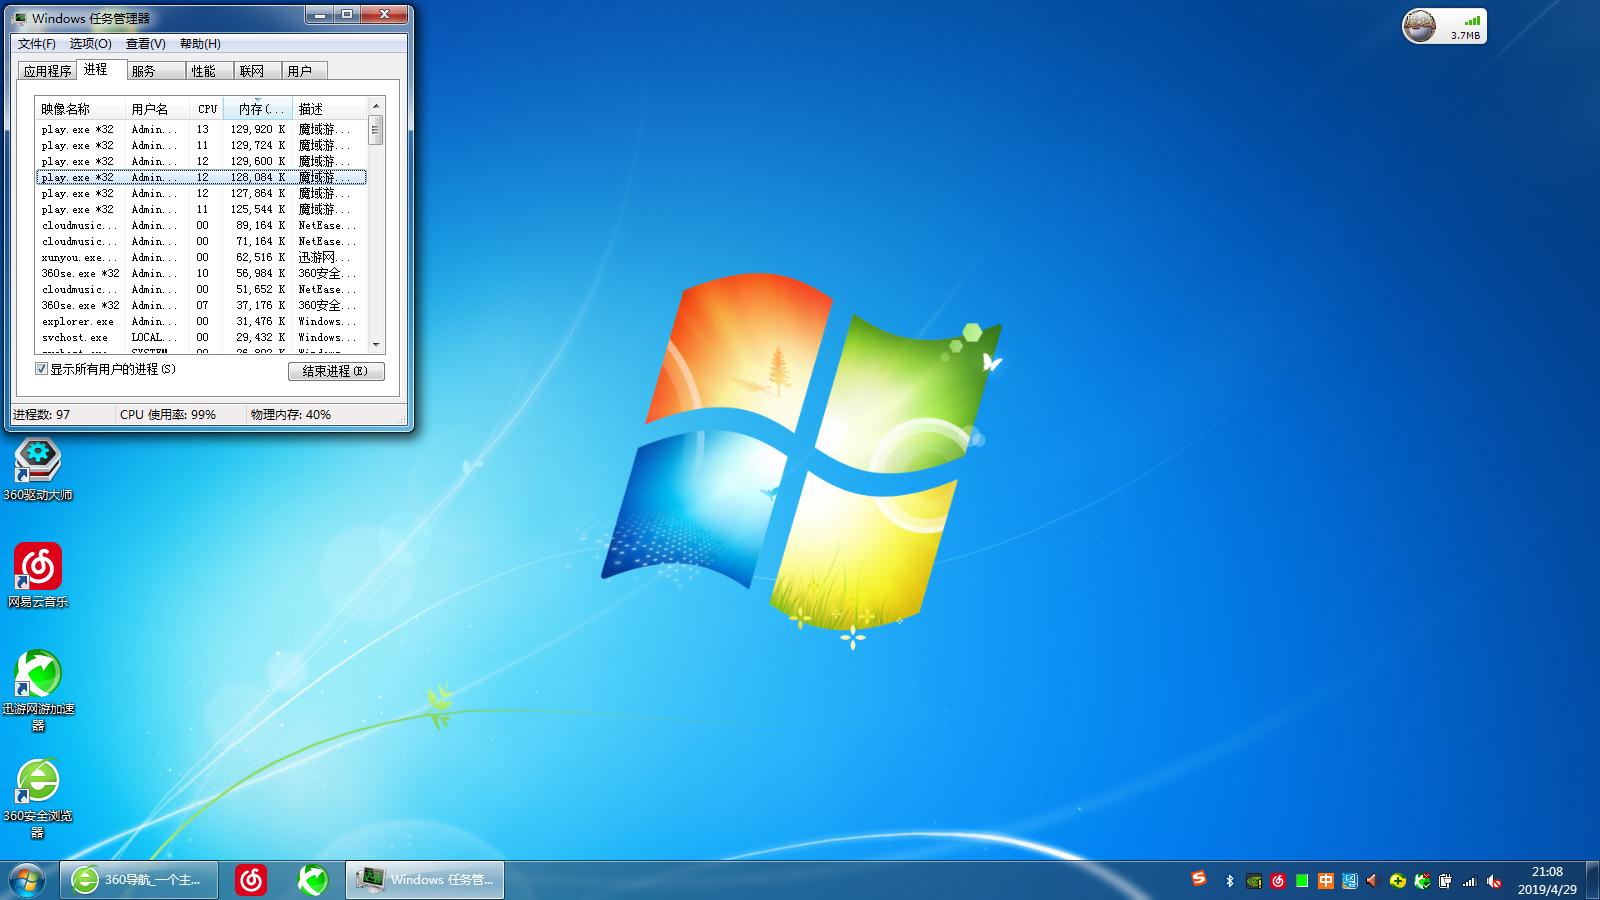Sort by 映像名称 column header

[x=80, y=109]
